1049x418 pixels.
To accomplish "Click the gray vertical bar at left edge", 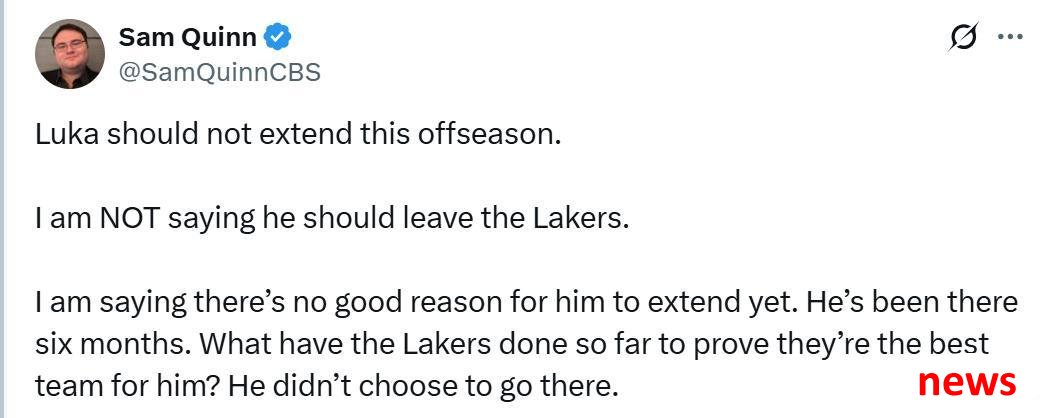I will pyautogui.click(x=2, y=209).
